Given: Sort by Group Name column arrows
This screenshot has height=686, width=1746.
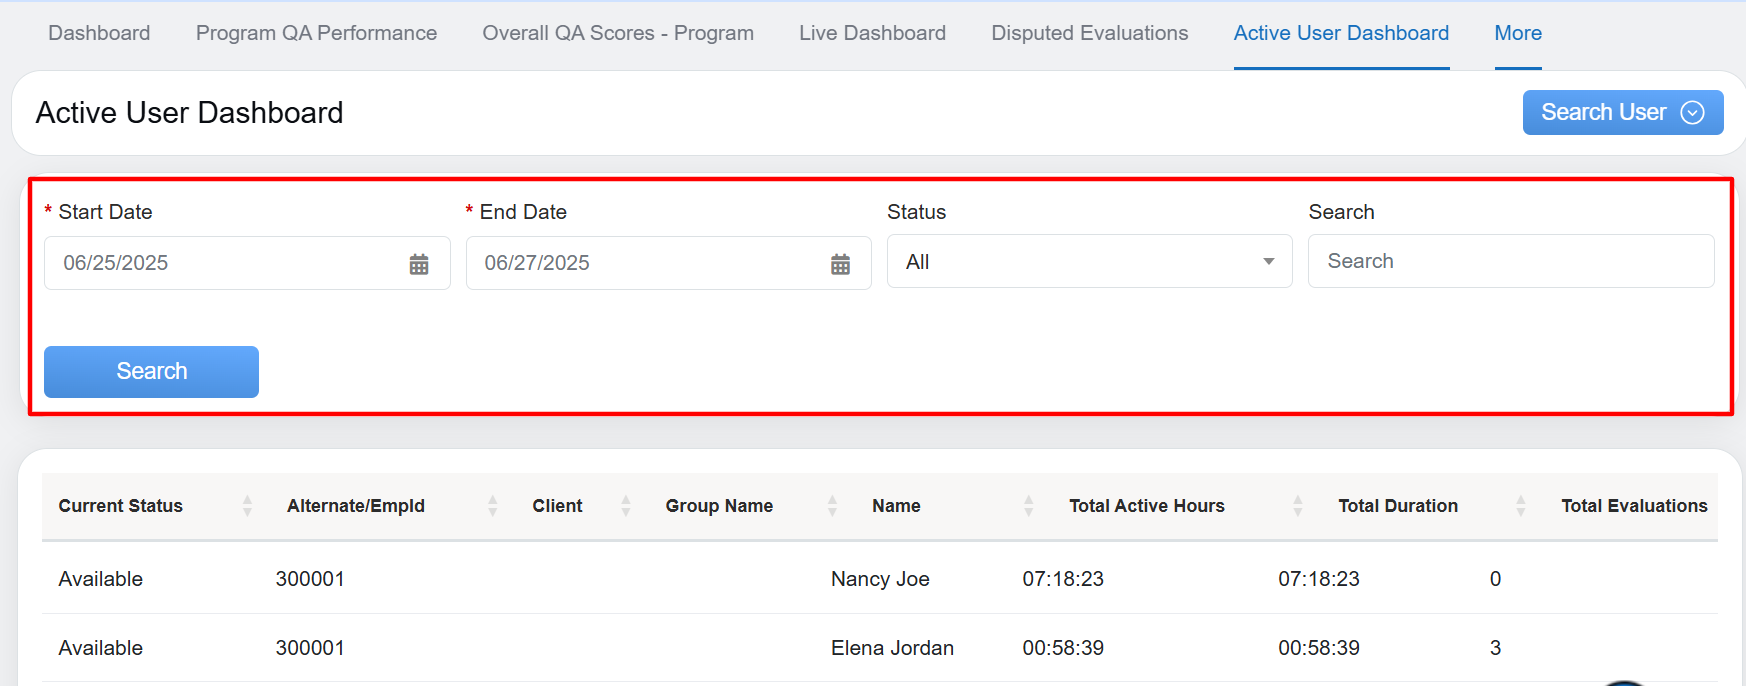Looking at the screenshot, I should [832, 506].
